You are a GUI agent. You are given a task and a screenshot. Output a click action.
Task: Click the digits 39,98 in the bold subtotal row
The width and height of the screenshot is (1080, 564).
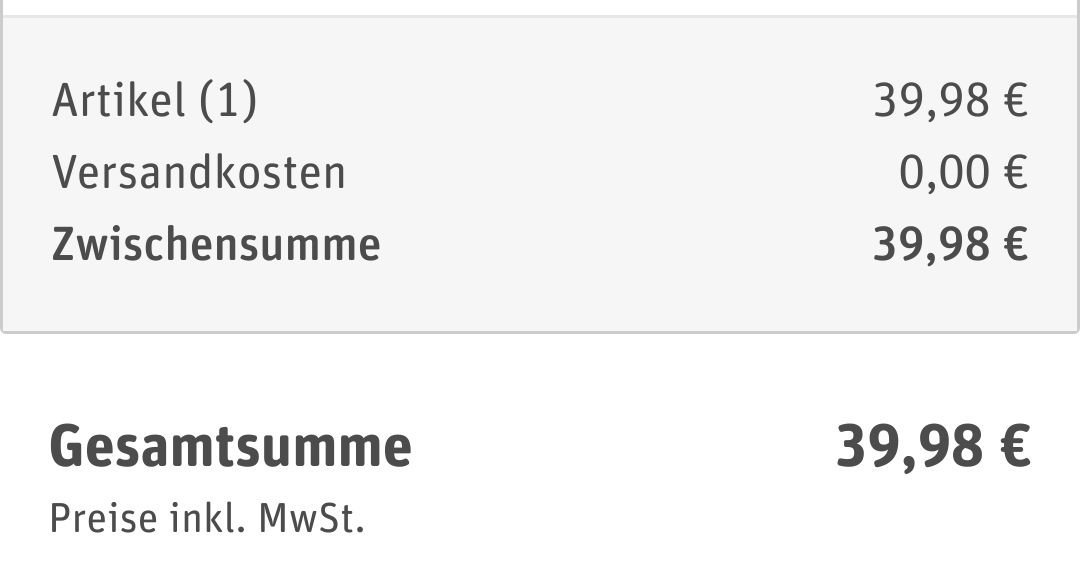[x=932, y=244]
